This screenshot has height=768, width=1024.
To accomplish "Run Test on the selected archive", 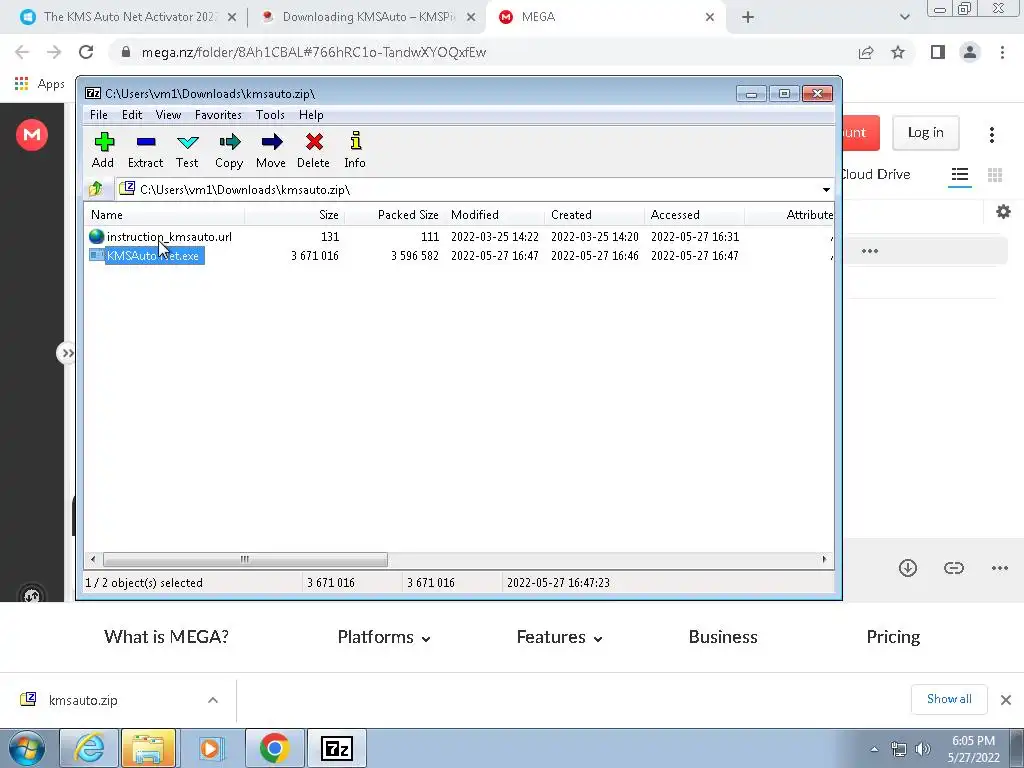I will (187, 150).
